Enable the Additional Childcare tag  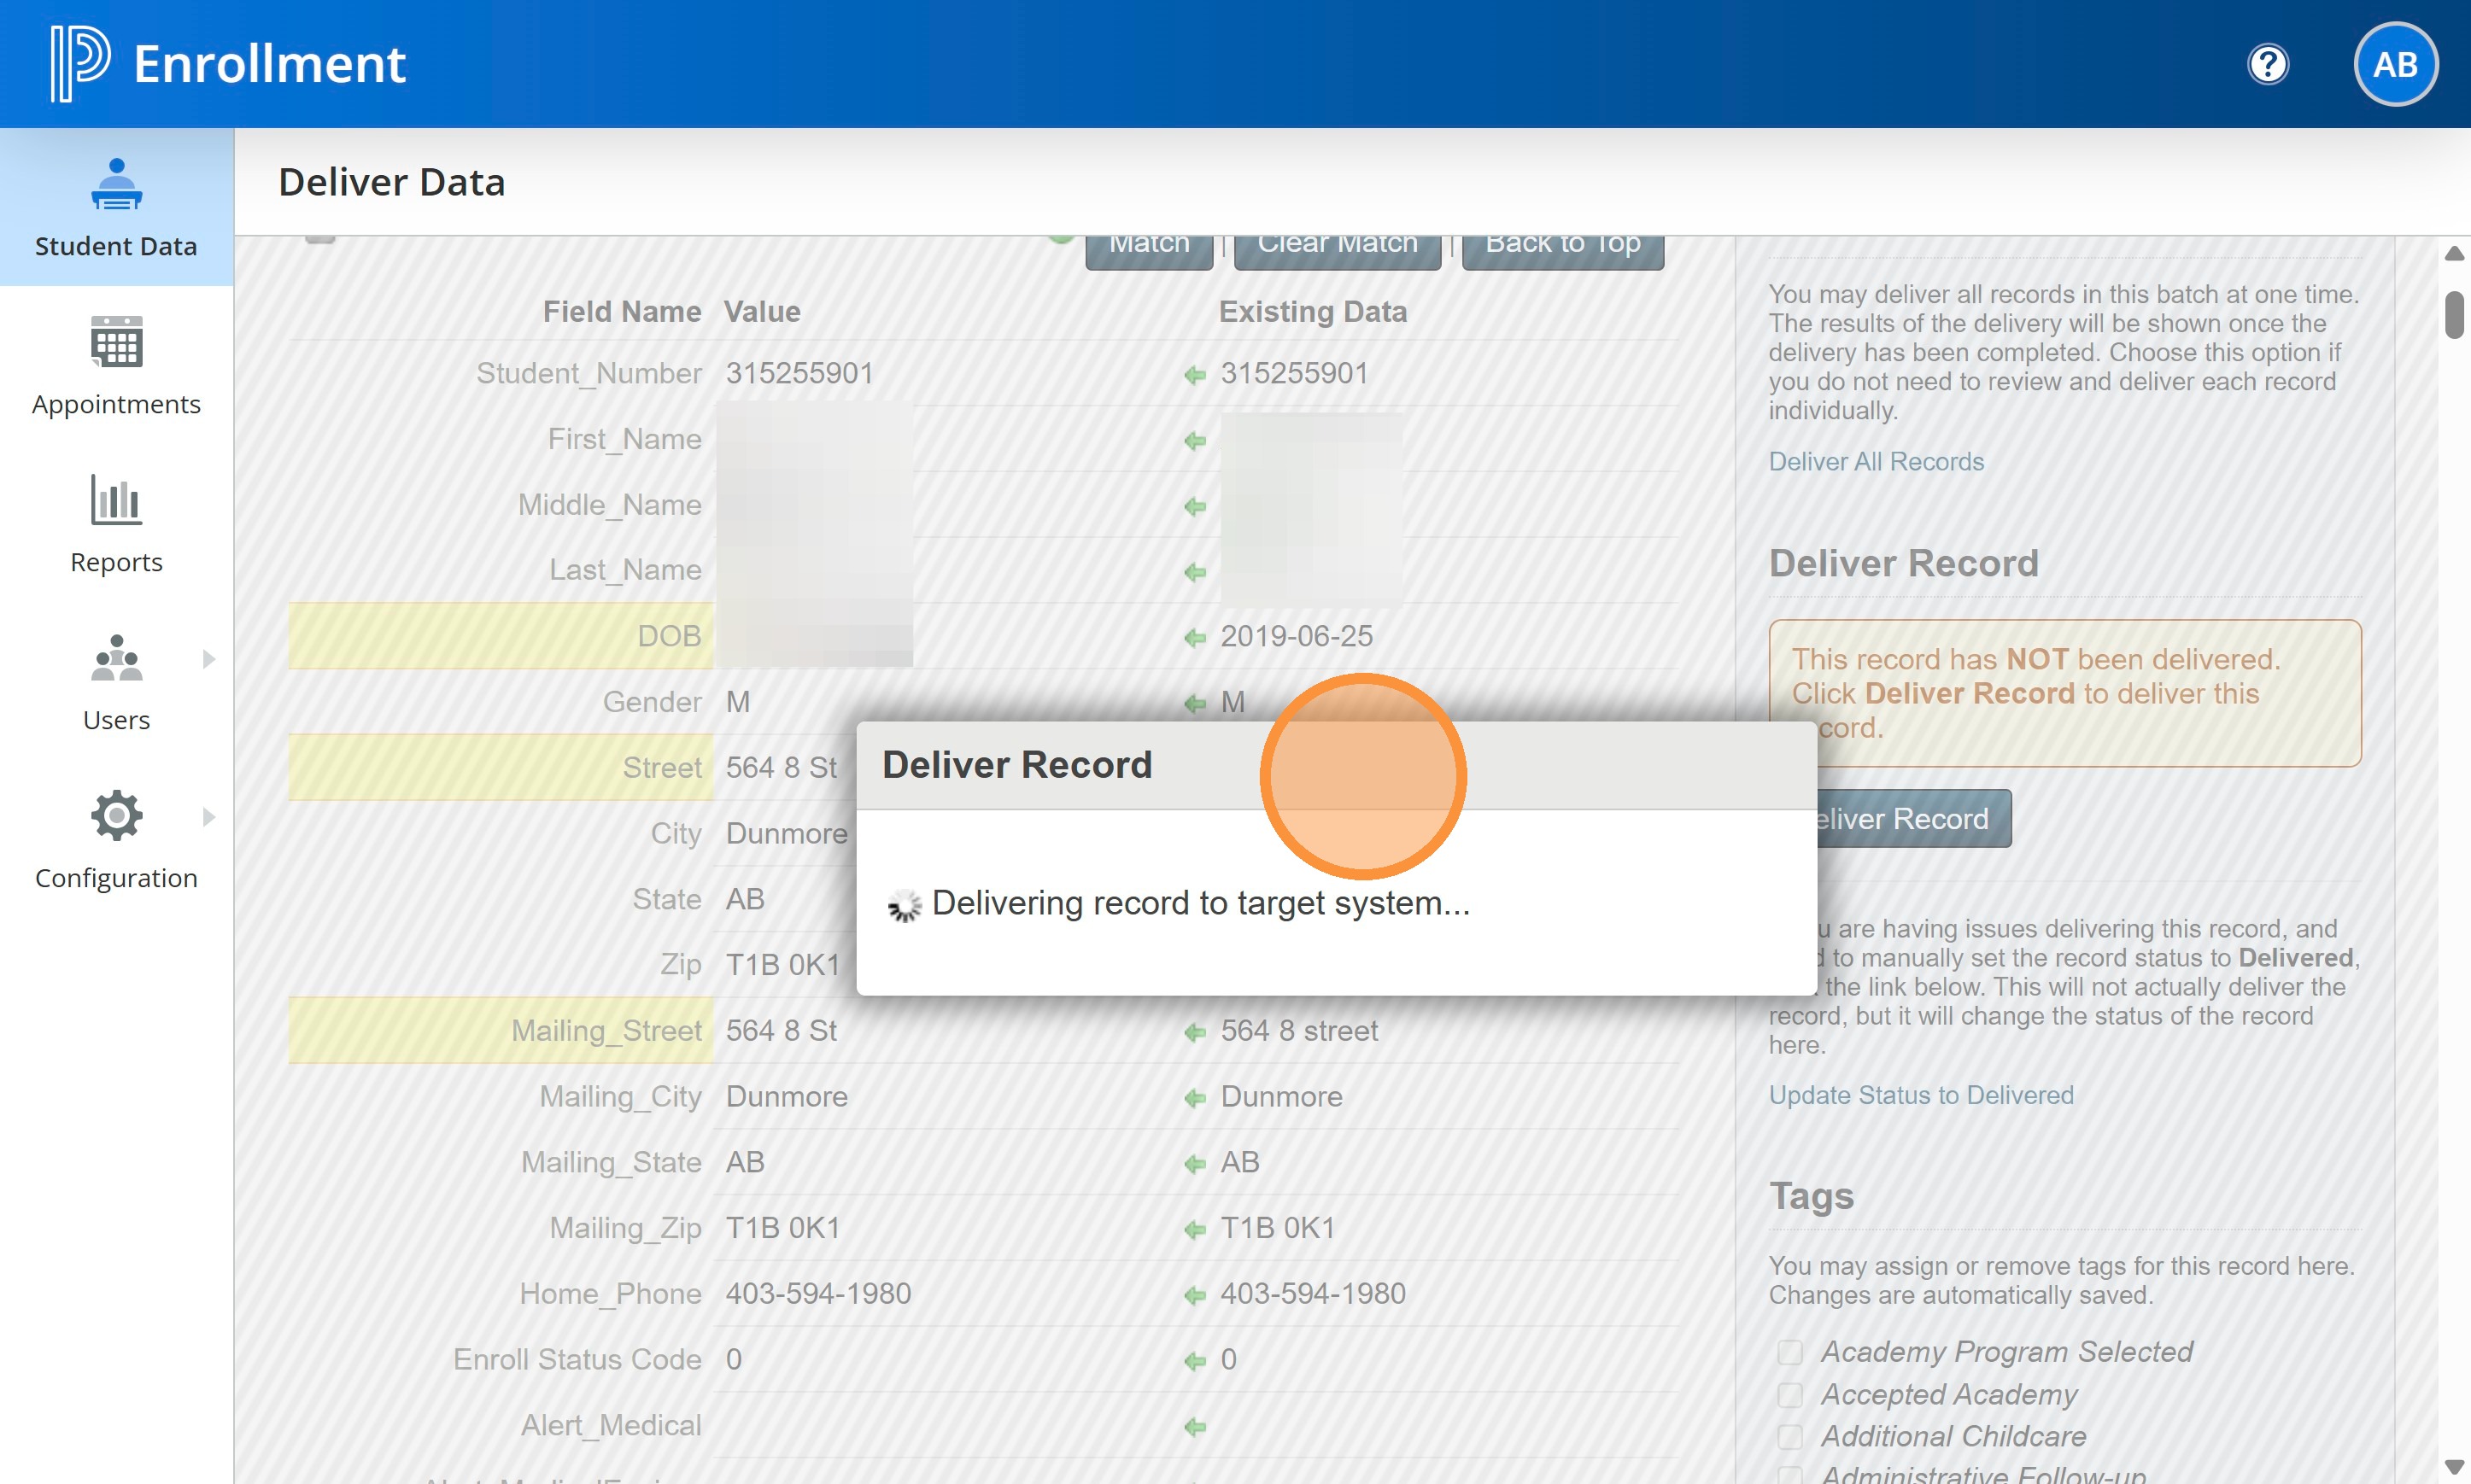pos(1789,1437)
